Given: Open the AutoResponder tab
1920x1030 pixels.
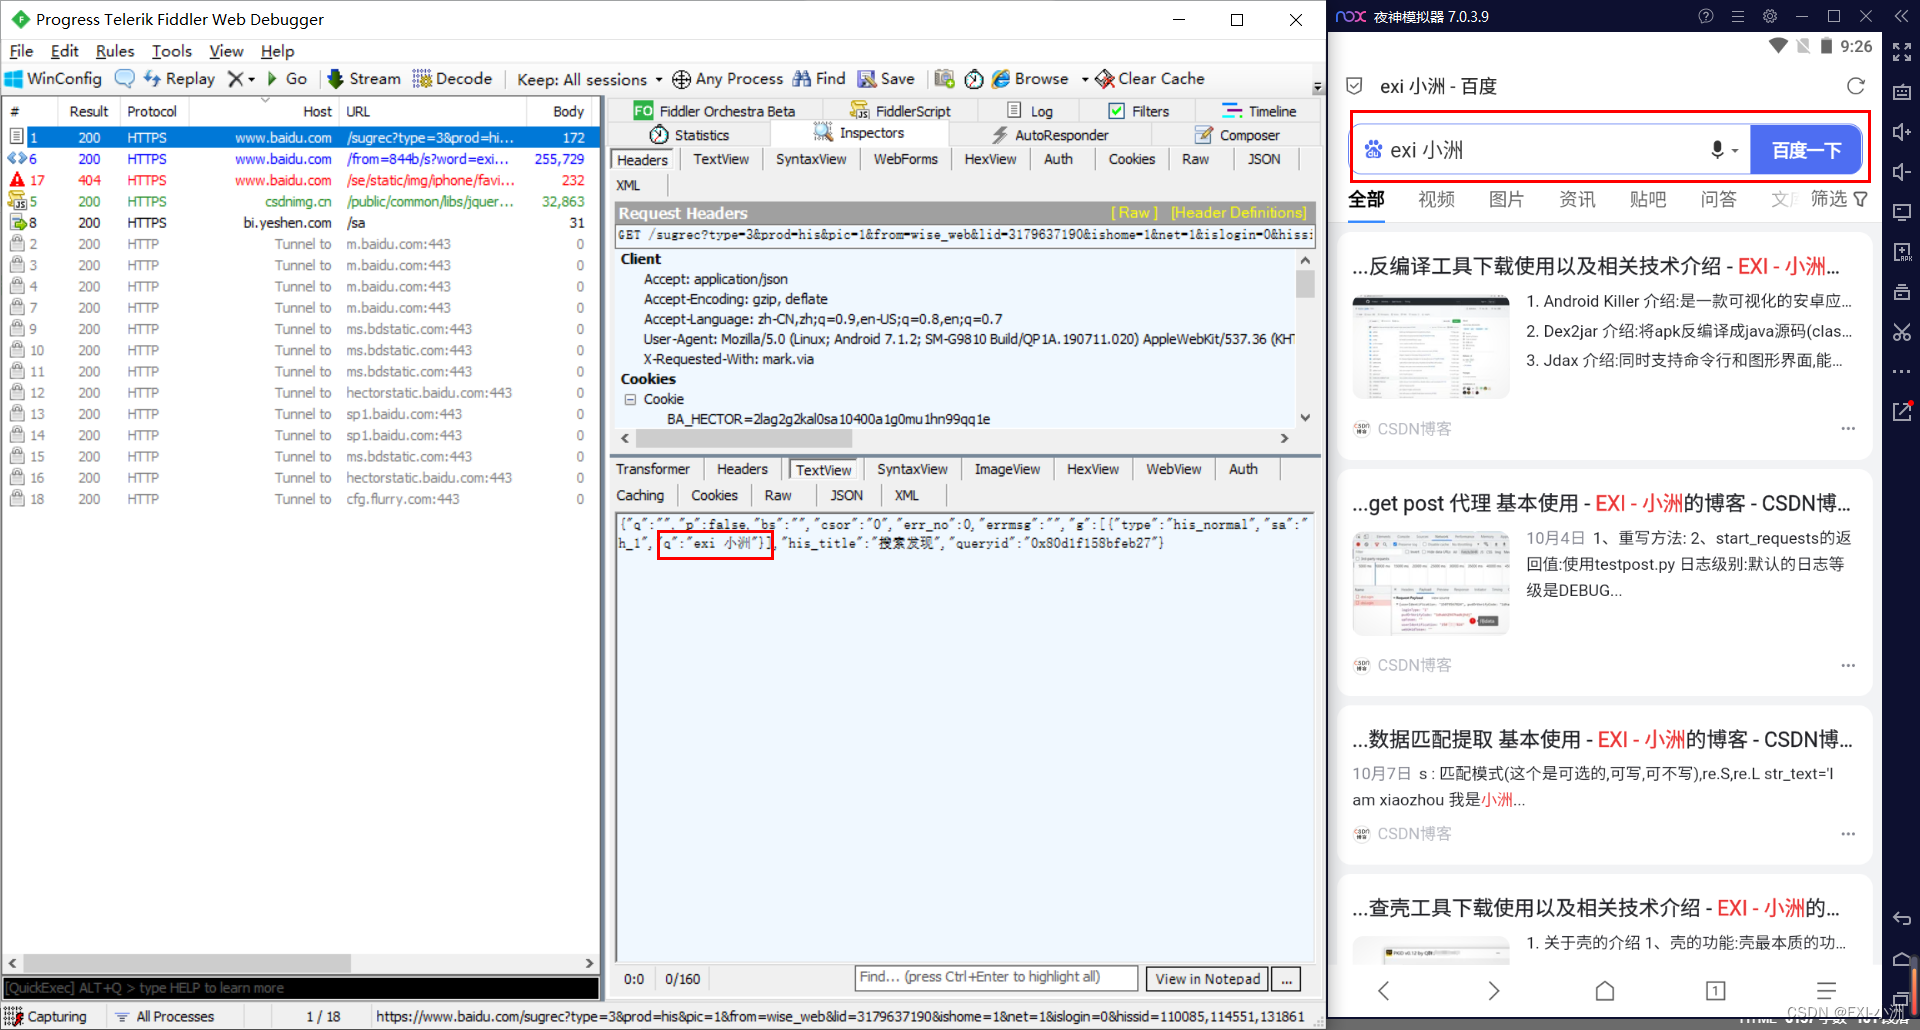Looking at the screenshot, I should [x=1050, y=135].
